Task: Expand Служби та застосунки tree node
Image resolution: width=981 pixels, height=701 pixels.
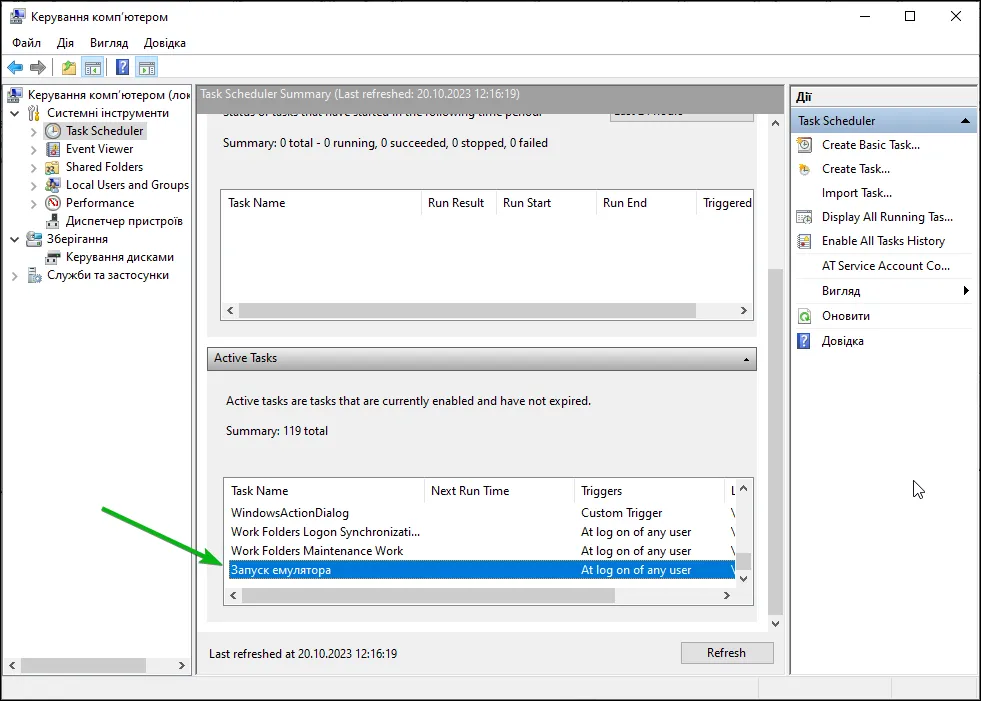Action: tap(14, 275)
